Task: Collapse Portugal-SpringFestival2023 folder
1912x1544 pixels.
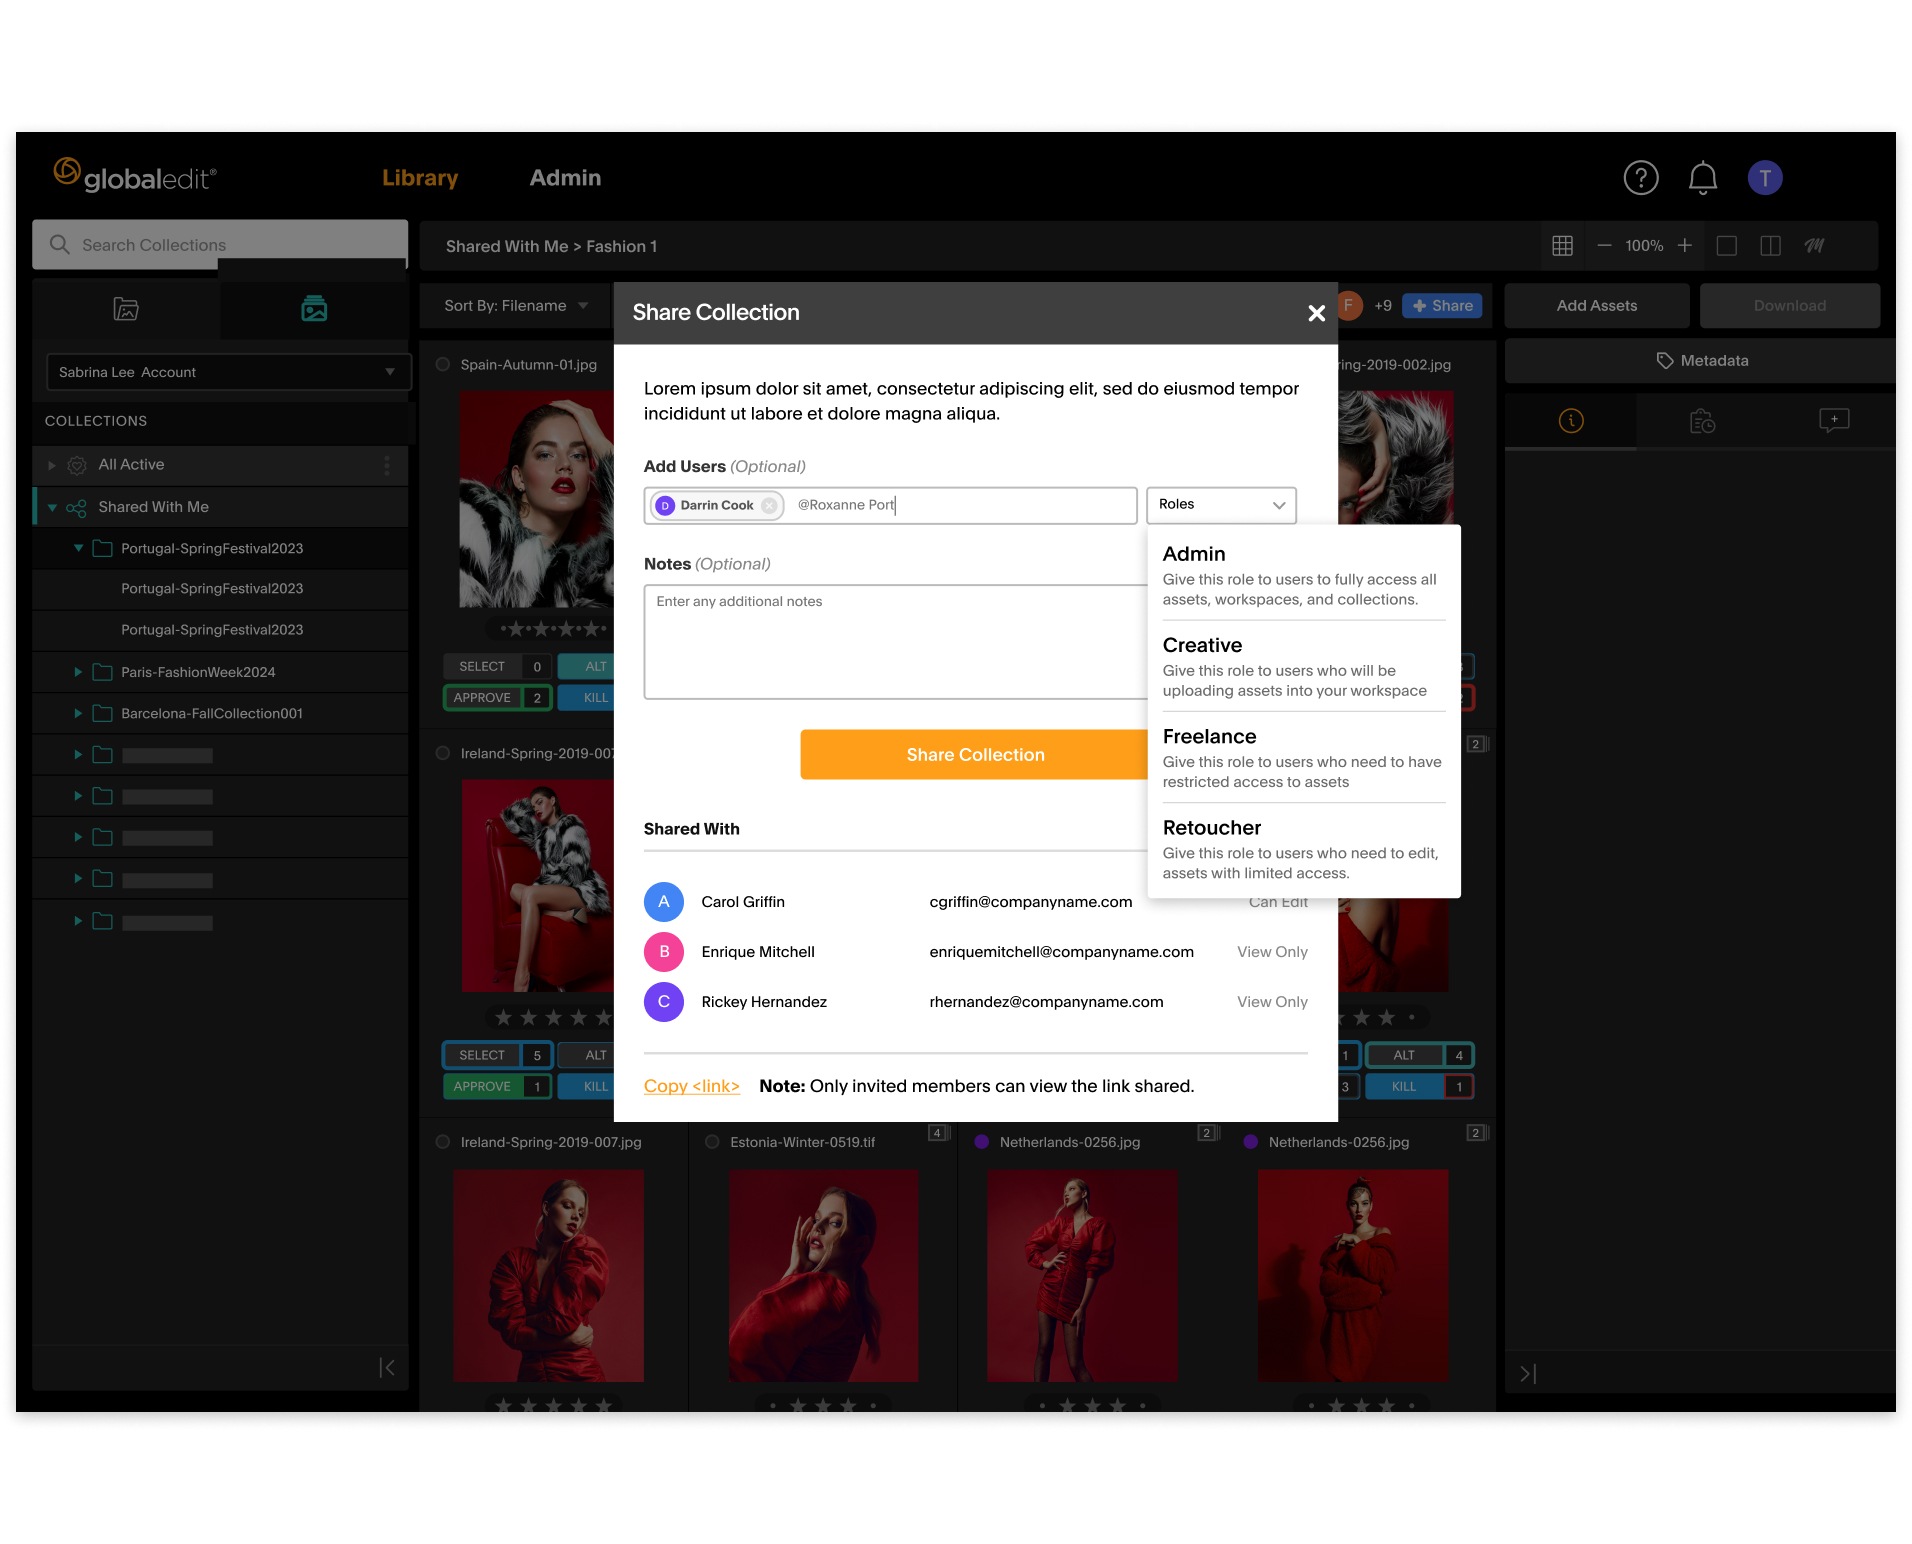Action: (78, 549)
